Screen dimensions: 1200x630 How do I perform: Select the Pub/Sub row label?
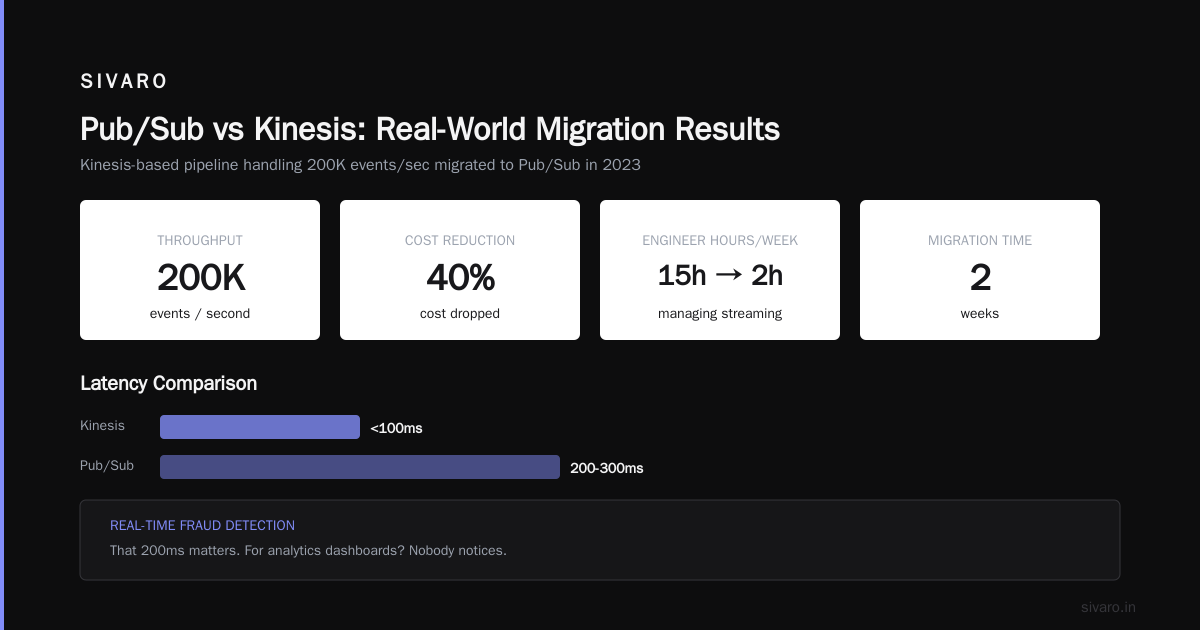pos(107,466)
